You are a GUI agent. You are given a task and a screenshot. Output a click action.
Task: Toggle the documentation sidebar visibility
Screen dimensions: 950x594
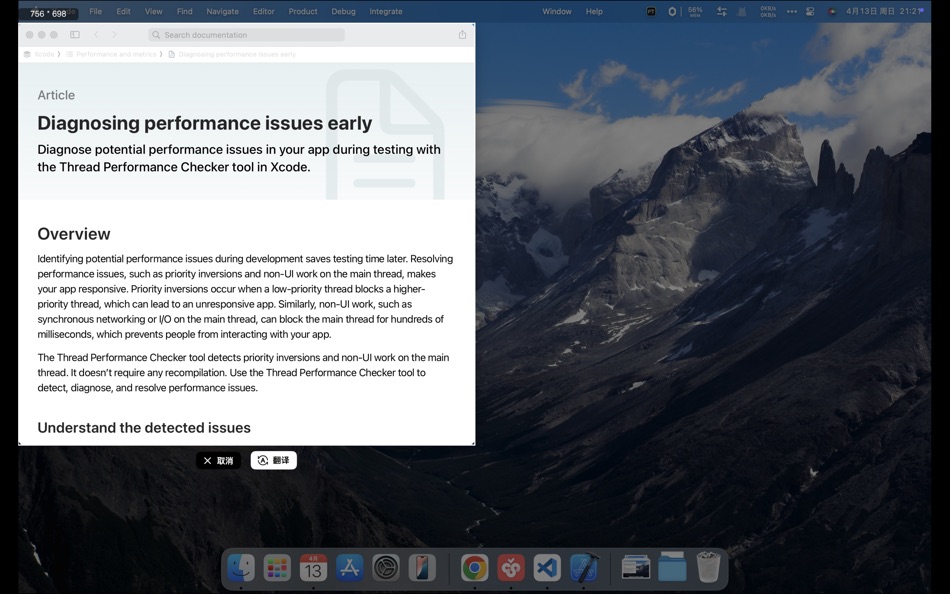point(74,33)
